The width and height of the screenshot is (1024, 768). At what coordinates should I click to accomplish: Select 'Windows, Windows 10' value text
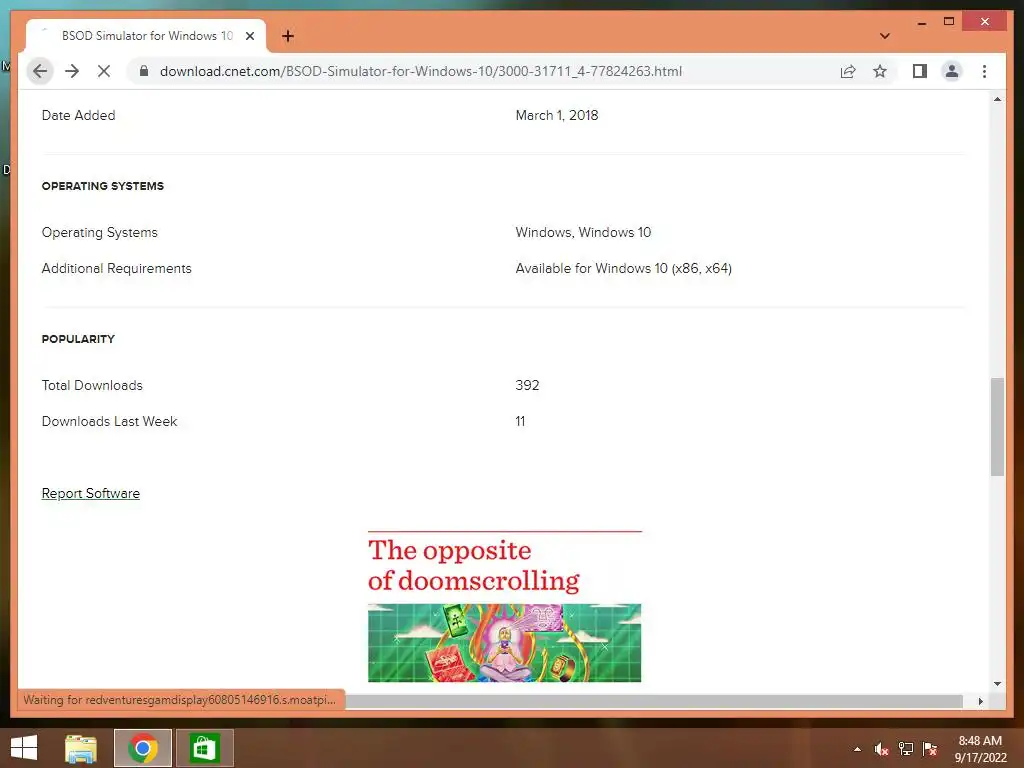[x=583, y=232]
